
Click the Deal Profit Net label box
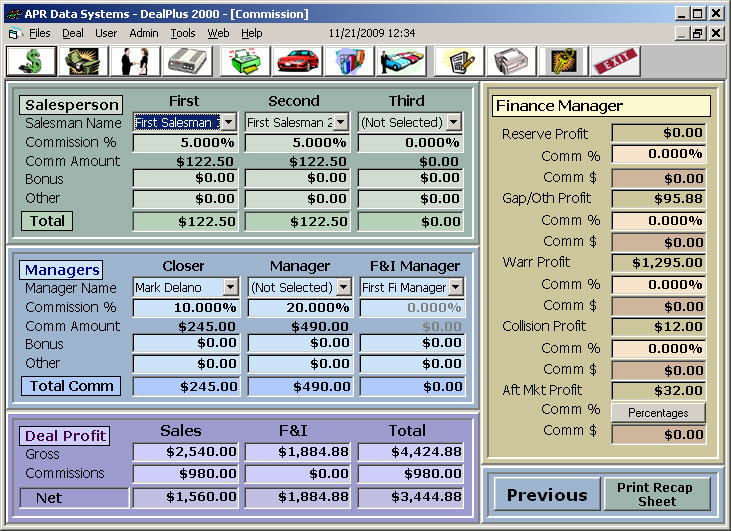[74, 498]
